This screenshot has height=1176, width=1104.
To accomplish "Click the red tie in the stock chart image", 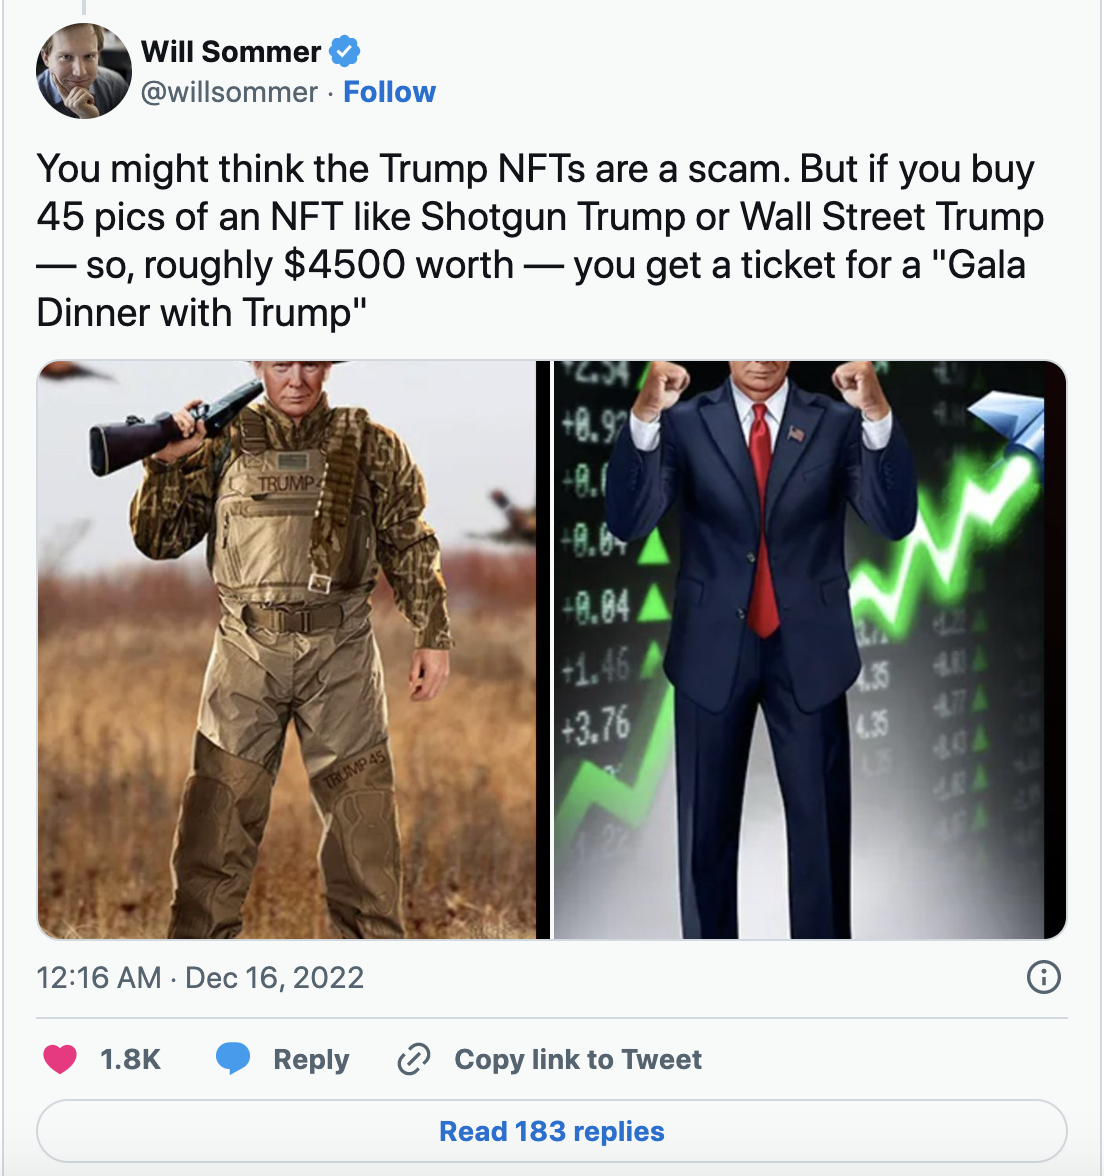I will point(762,519).
